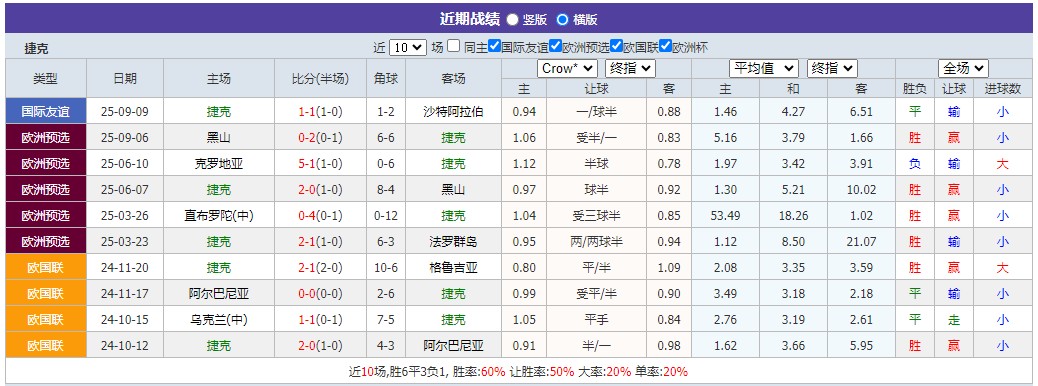The image size is (1038, 386).
Task: Click the draw odds value 18.26
Action: pos(794,216)
